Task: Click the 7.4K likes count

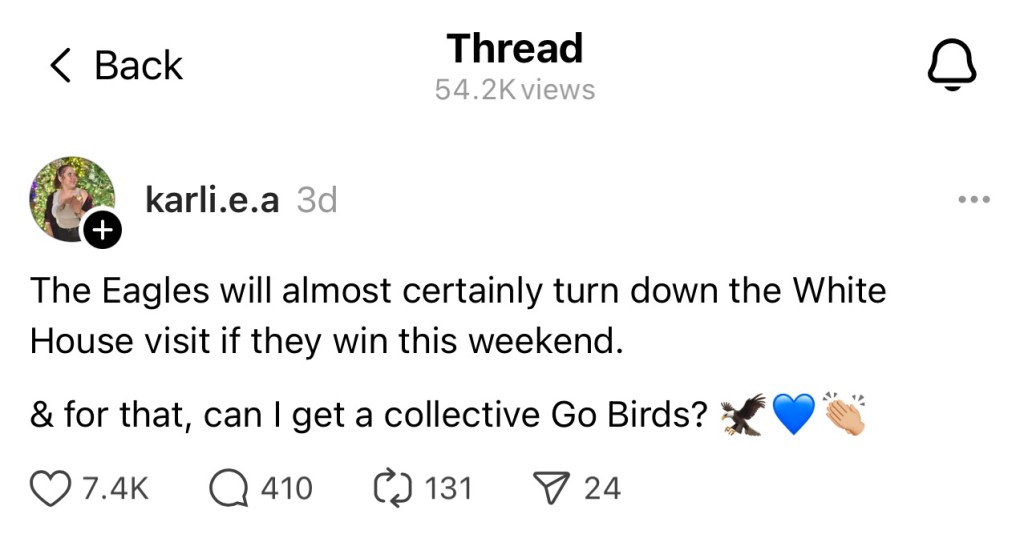Action: pyautogui.click(x=115, y=488)
